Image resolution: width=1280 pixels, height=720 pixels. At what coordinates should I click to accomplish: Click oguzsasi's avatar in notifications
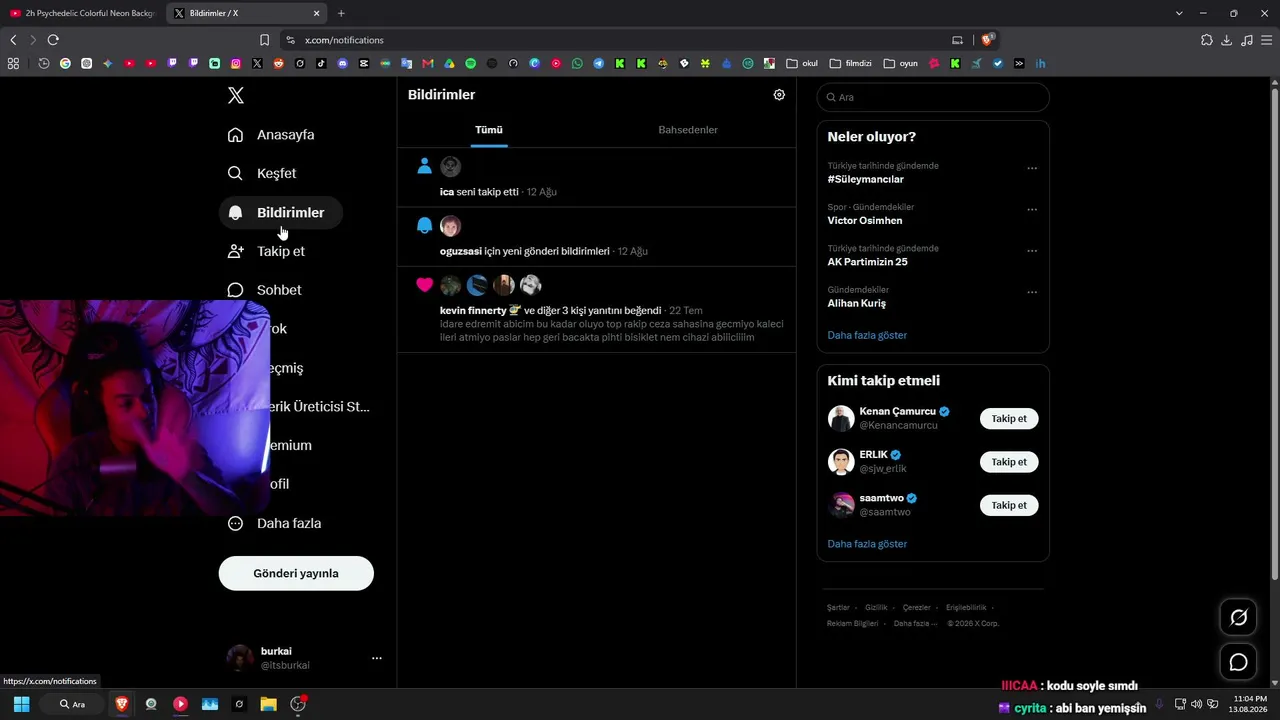pos(451,226)
